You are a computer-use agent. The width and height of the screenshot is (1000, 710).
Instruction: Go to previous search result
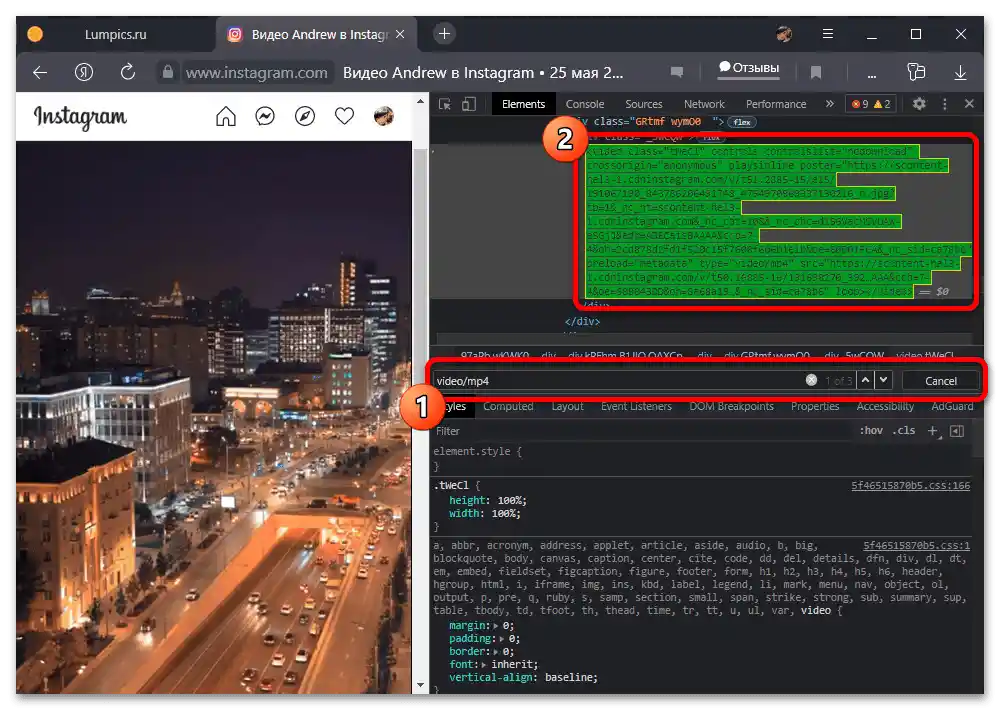[865, 380]
